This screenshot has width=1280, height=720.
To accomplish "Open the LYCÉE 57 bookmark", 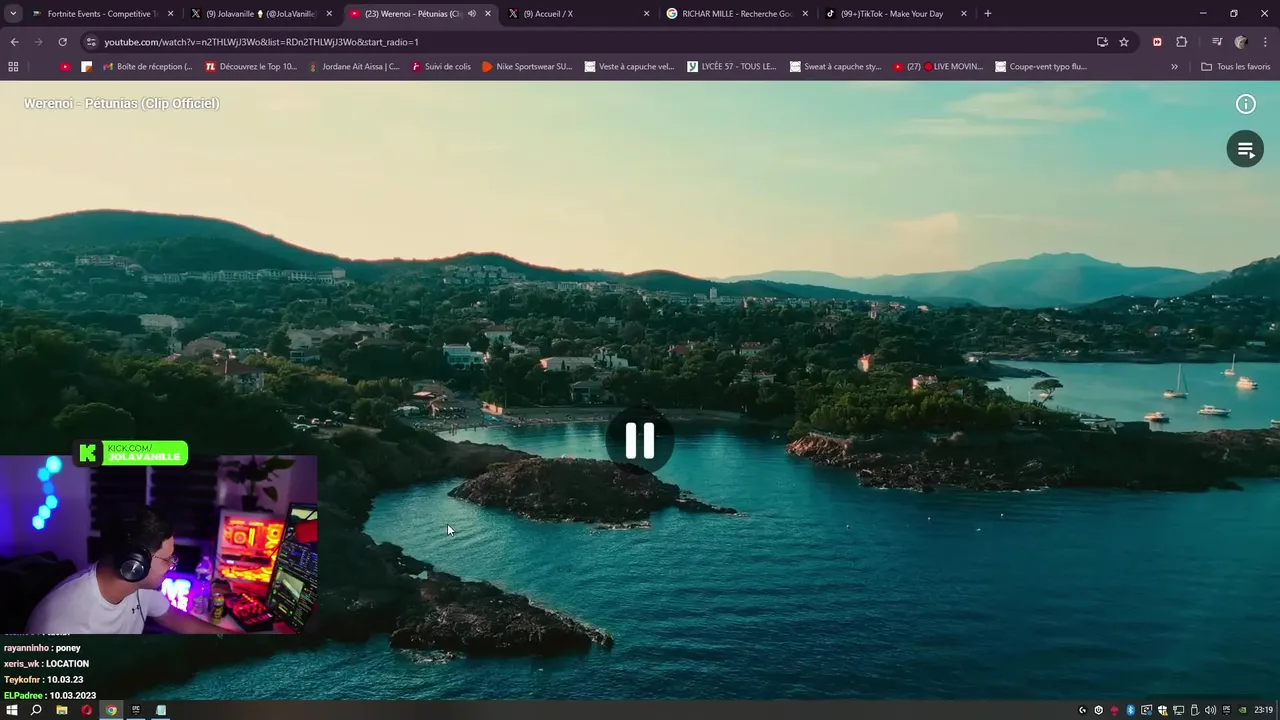I will point(732,67).
